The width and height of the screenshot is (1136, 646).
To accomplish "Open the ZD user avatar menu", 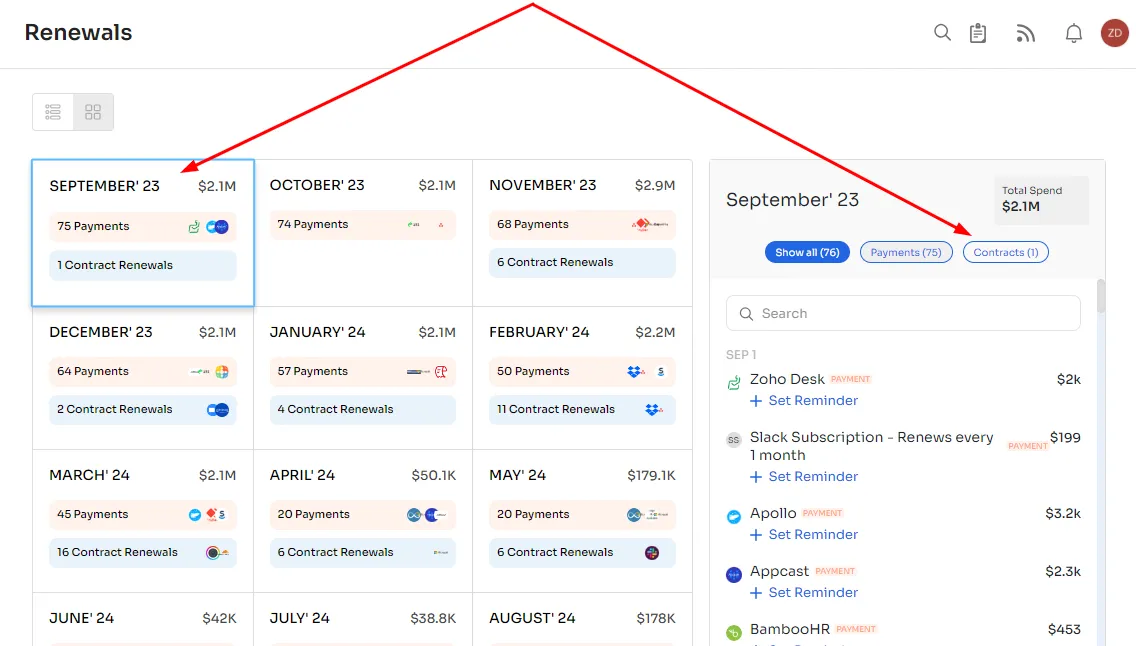I will (1114, 33).
